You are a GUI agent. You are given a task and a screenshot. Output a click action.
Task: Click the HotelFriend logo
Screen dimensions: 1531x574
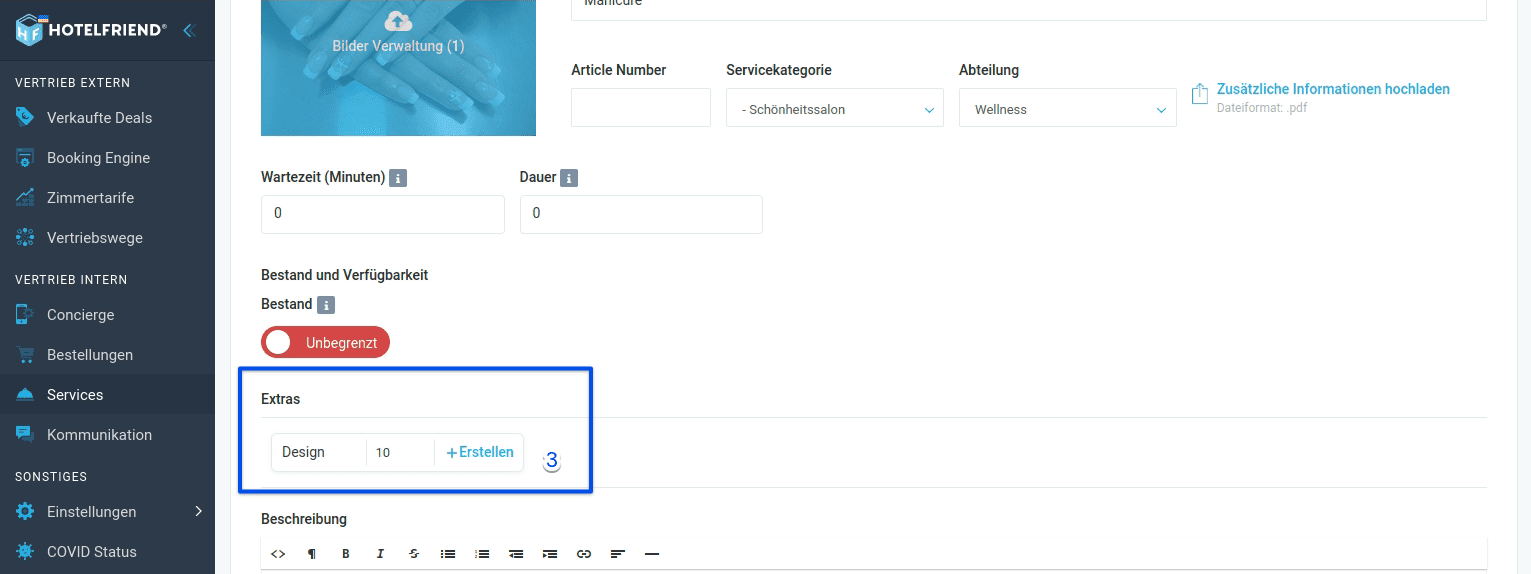pos(91,30)
